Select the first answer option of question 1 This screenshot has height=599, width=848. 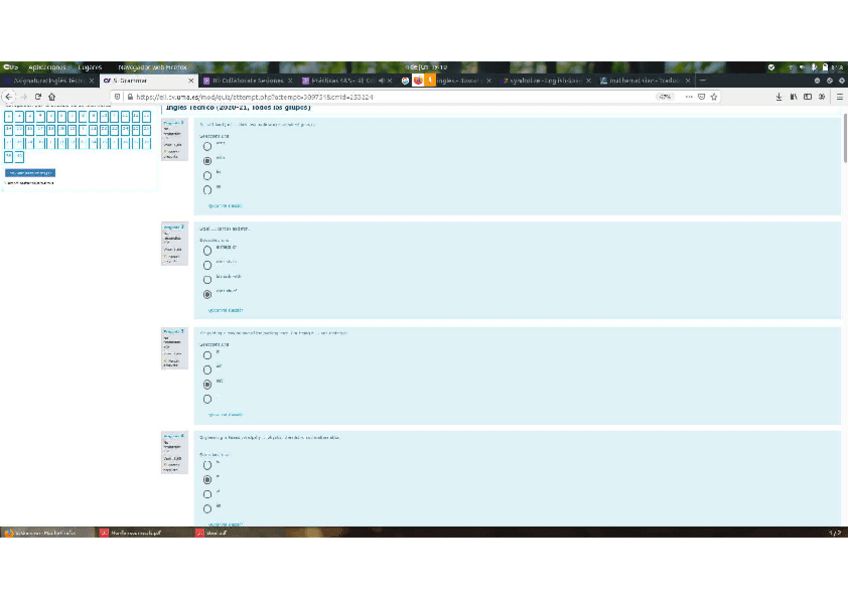pyautogui.click(x=208, y=146)
